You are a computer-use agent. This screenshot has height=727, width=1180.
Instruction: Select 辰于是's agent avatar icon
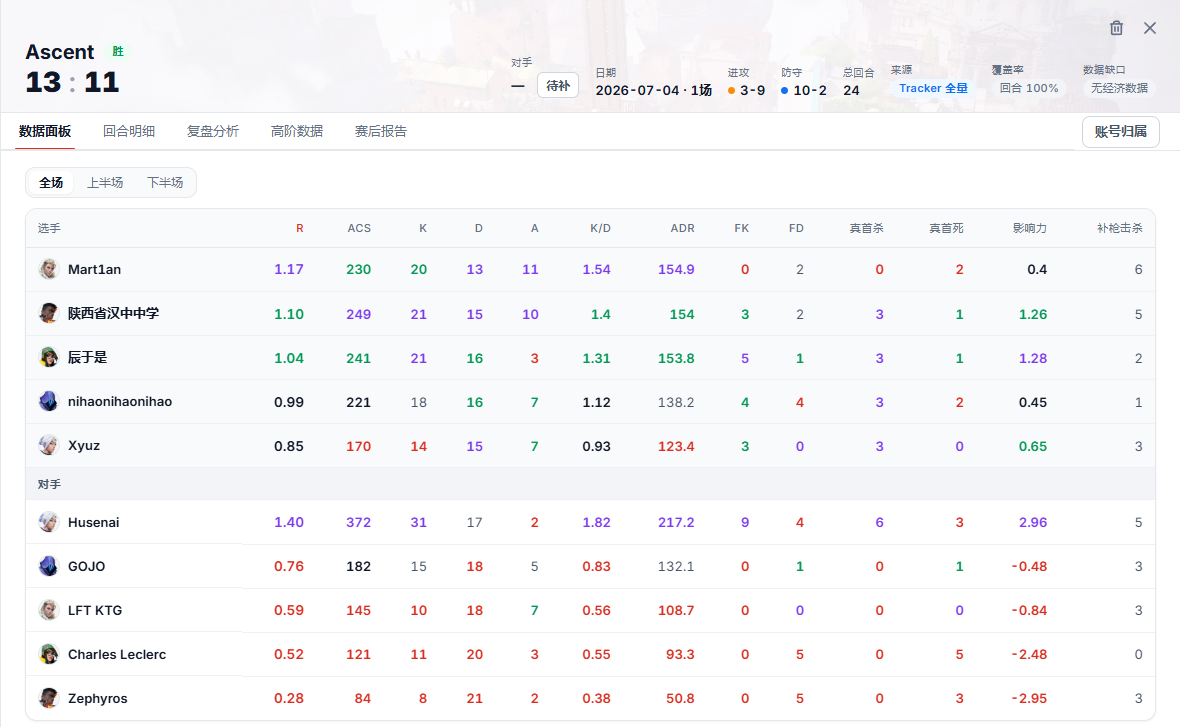coord(49,357)
